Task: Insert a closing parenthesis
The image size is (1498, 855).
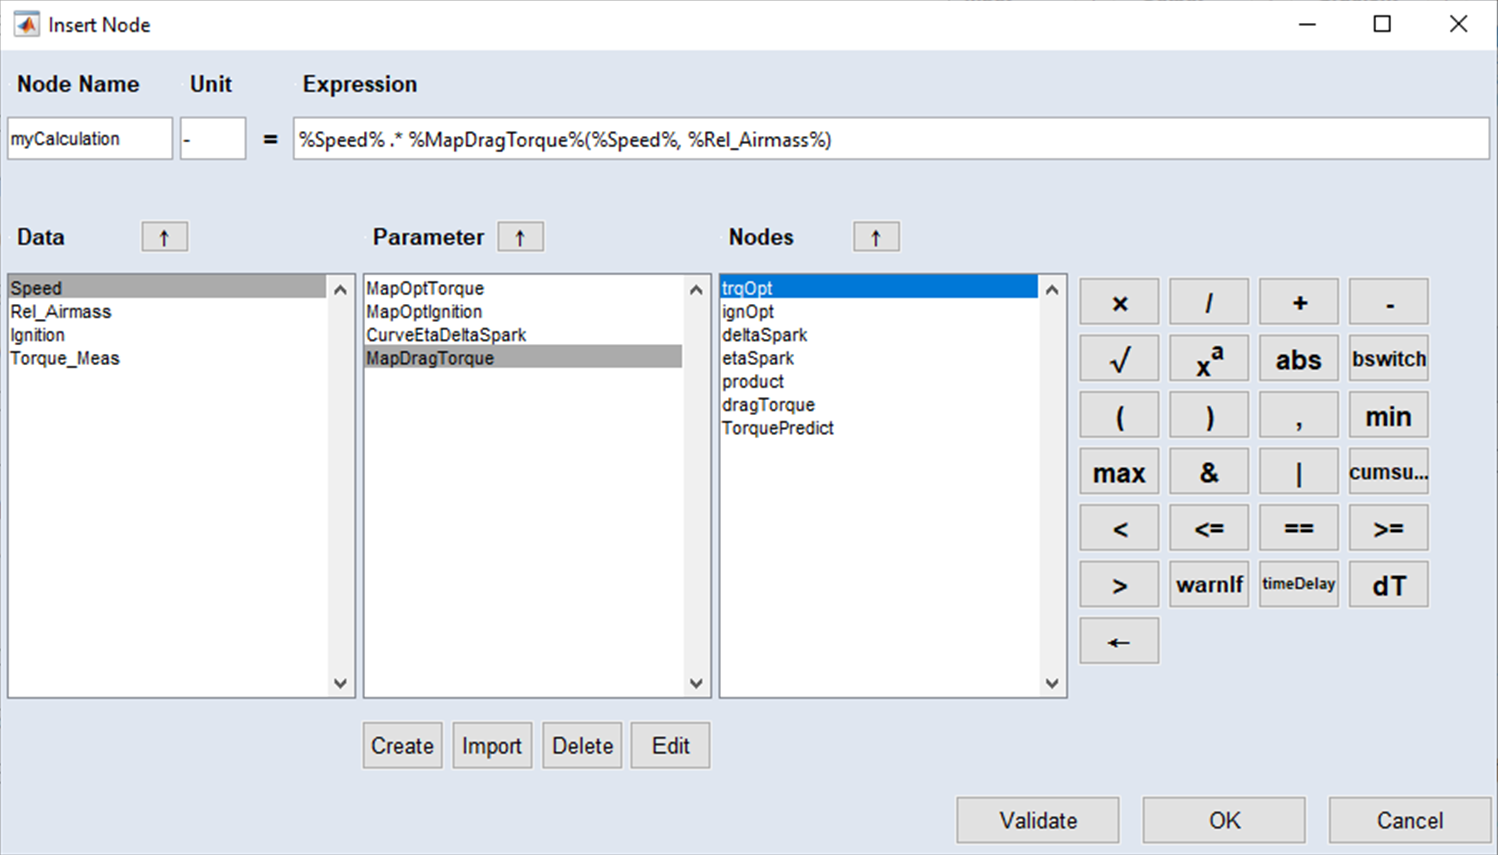Action: pyautogui.click(x=1209, y=416)
